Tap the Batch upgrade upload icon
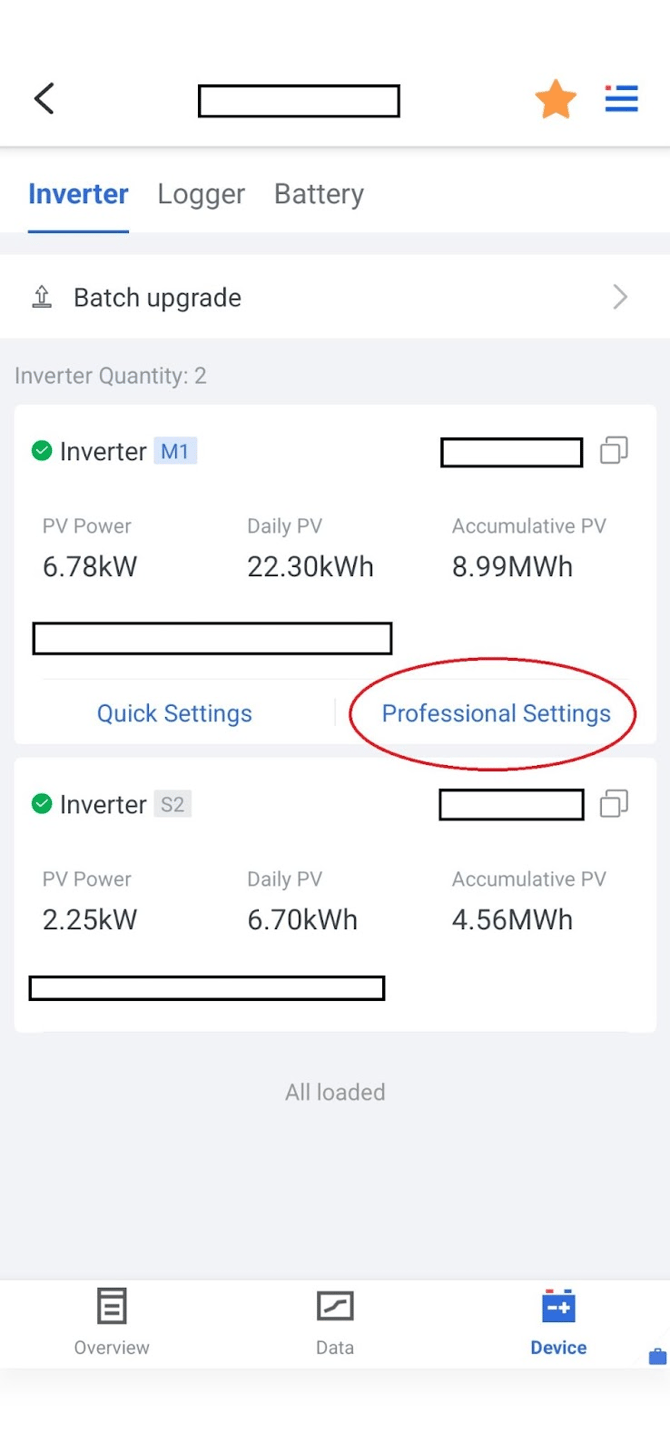 pyautogui.click(x=42, y=297)
